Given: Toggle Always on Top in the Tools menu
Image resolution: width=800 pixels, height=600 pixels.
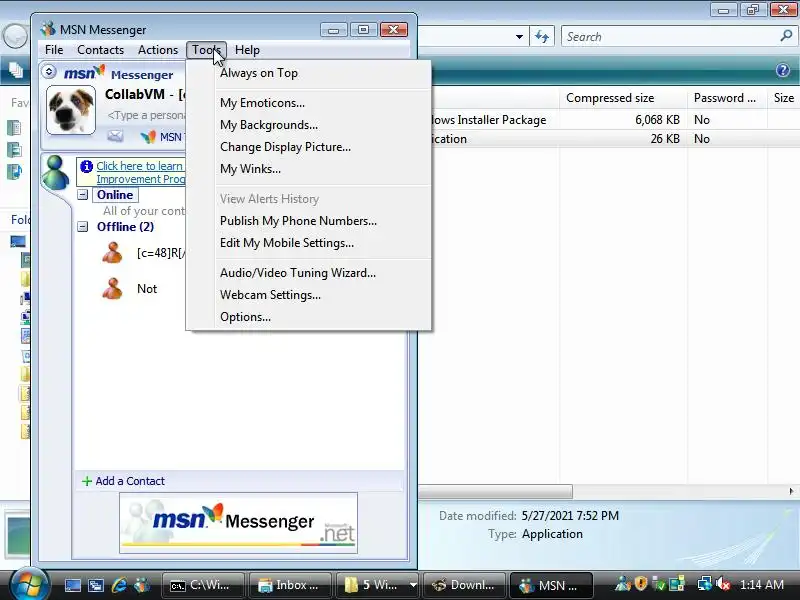Looking at the screenshot, I should pyautogui.click(x=309, y=73).
